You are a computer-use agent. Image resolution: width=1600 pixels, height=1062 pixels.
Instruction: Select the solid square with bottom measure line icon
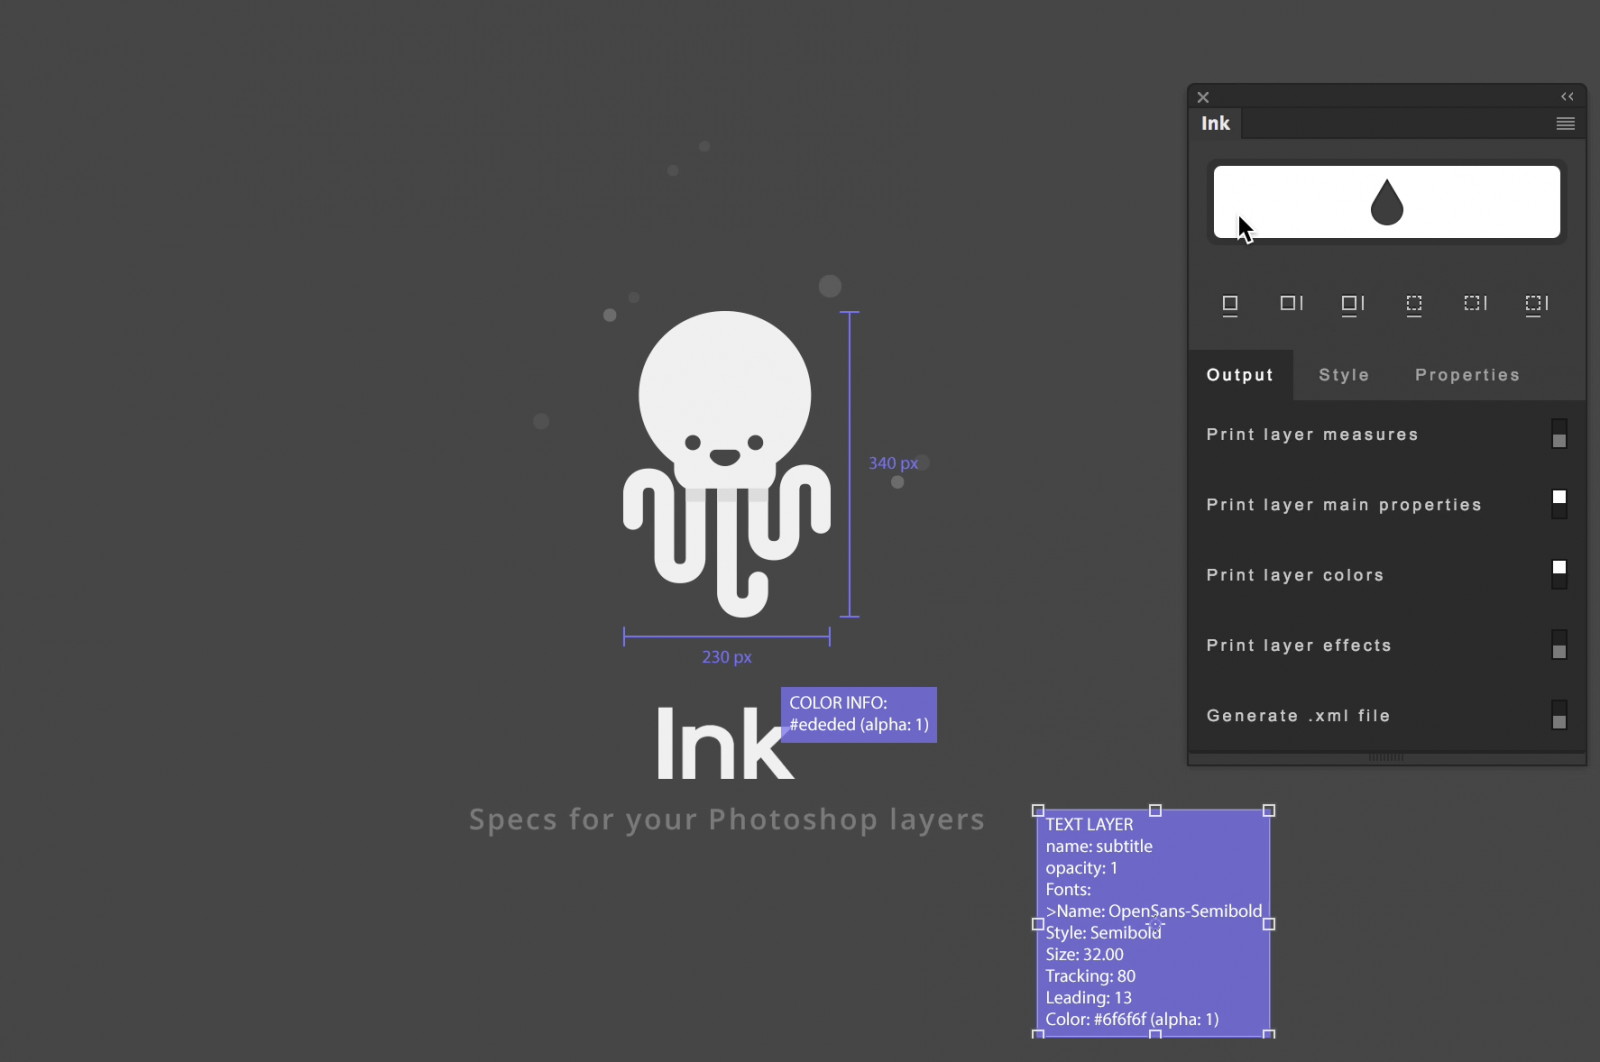coord(1230,305)
